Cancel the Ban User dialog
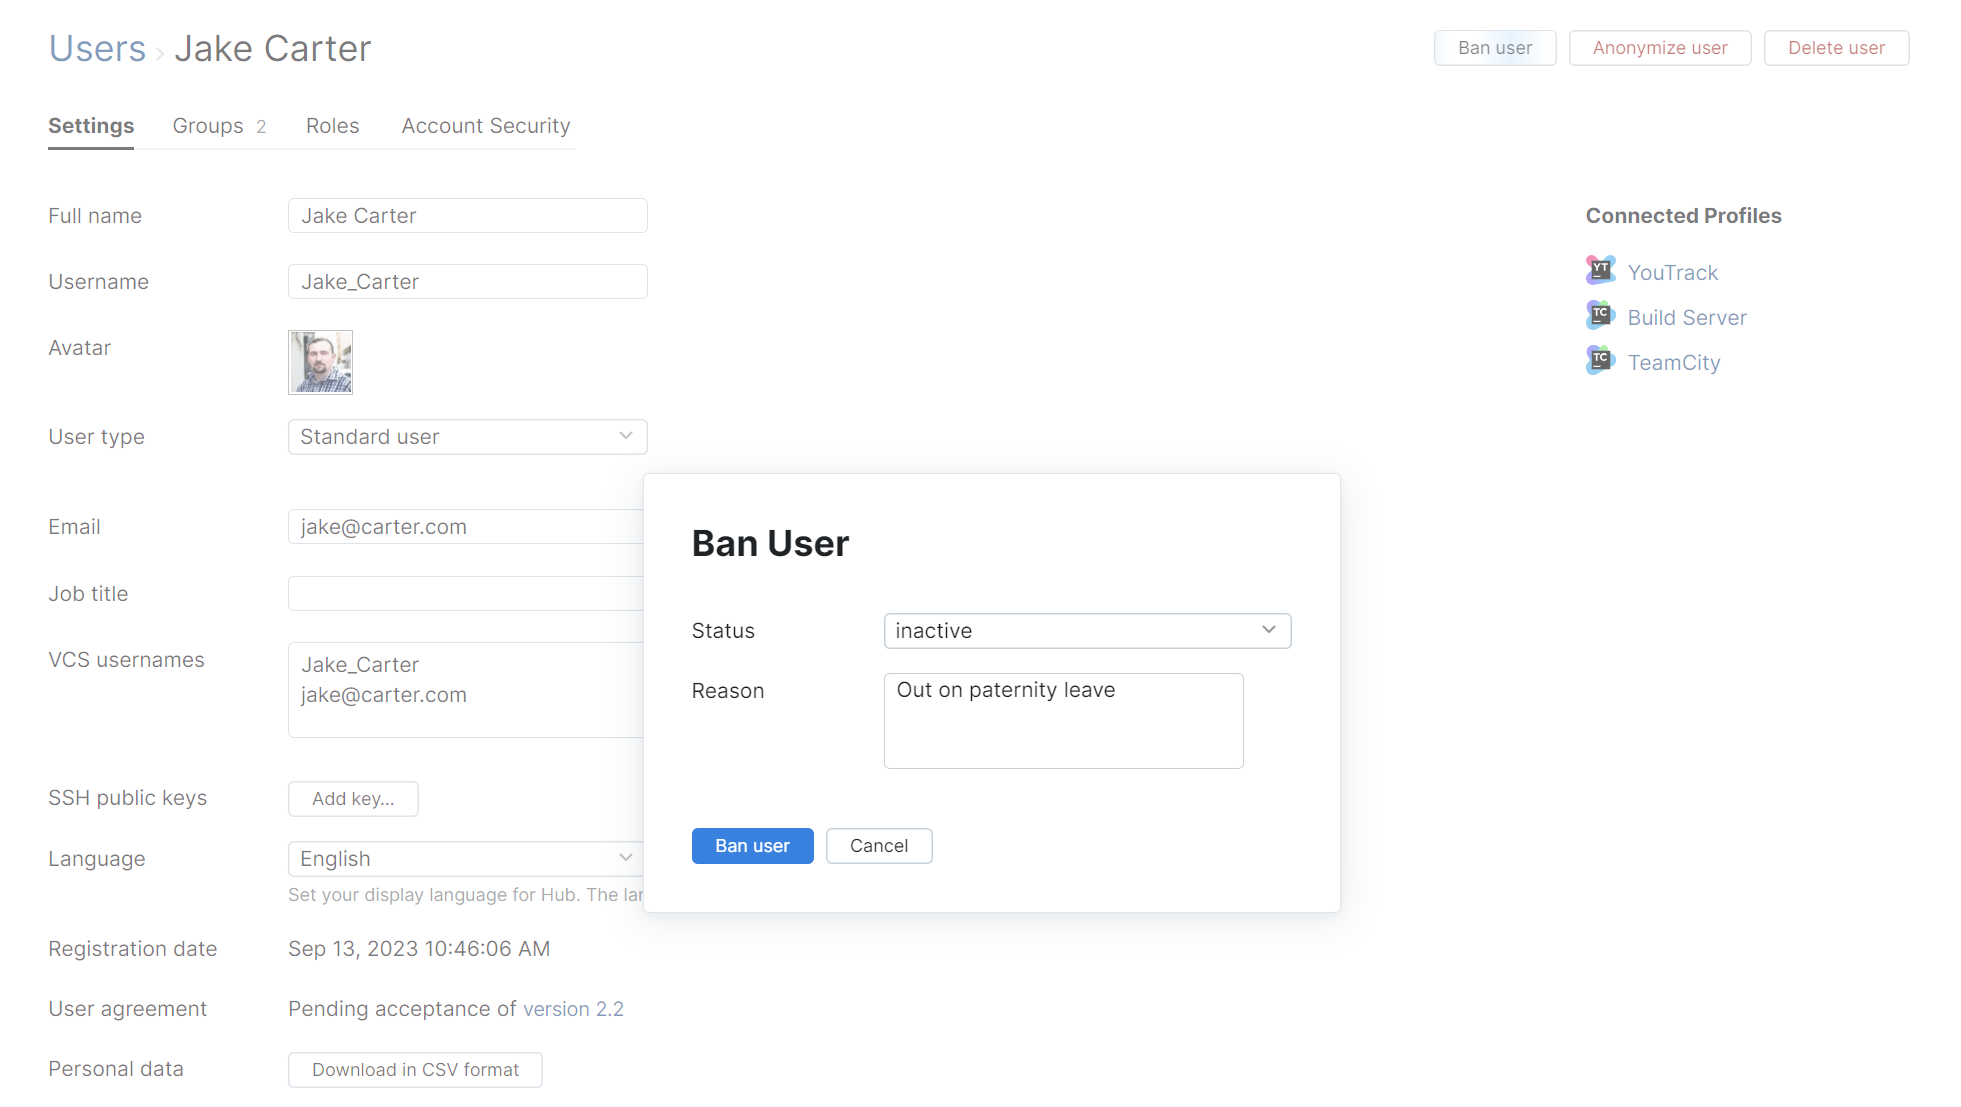The height and width of the screenshot is (1107, 1961). click(x=878, y=845)
